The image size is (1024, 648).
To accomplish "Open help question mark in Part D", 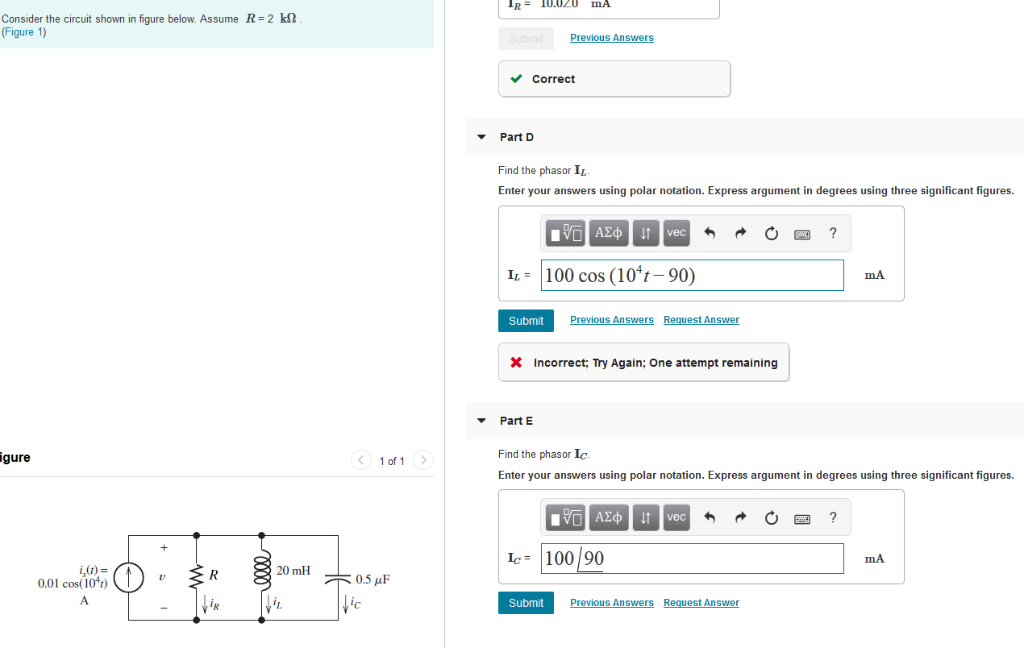I will pos(833,233).
